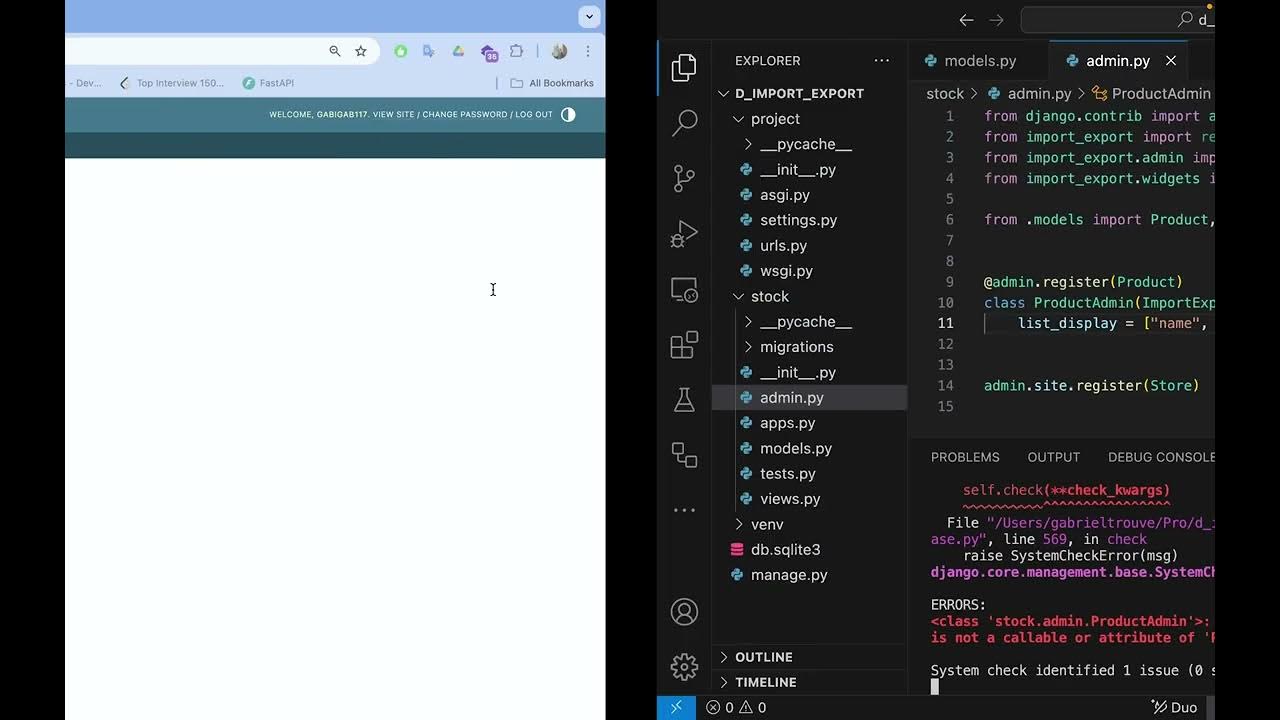Screen dimensions: 1280x720
Task: Switch to the OUTPUT panel tab
Action: pyautogui.click(x=1053, y=457)
